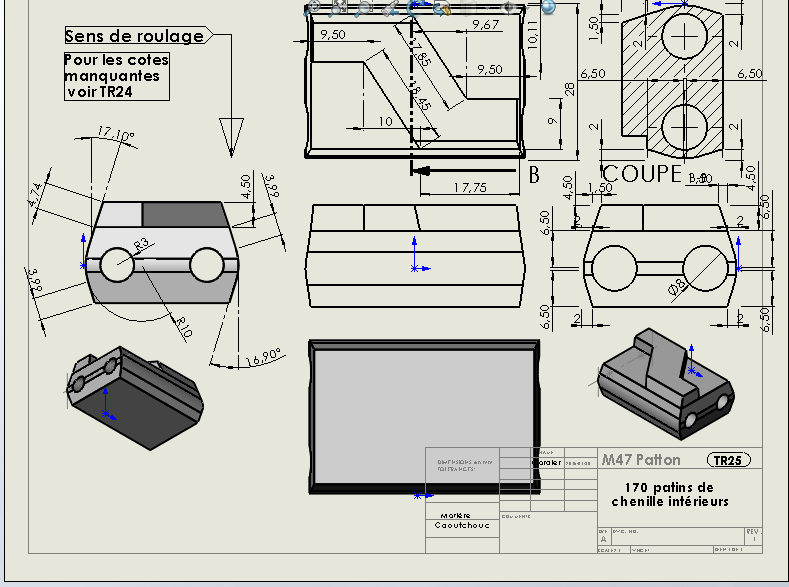The width and height of the screenshot is (789, 587).
Task: Select the 'Matière' title block label
Action: [455, 516]
